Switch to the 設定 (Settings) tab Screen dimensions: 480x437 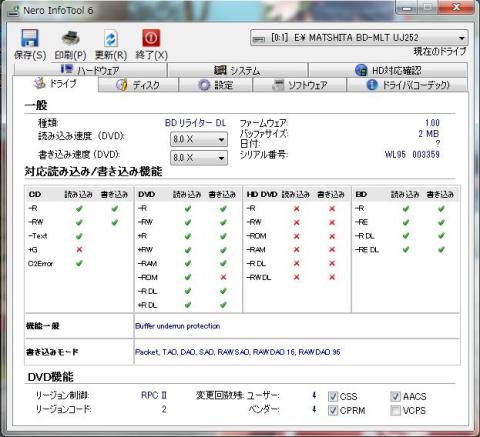click(x=215, y=85)
